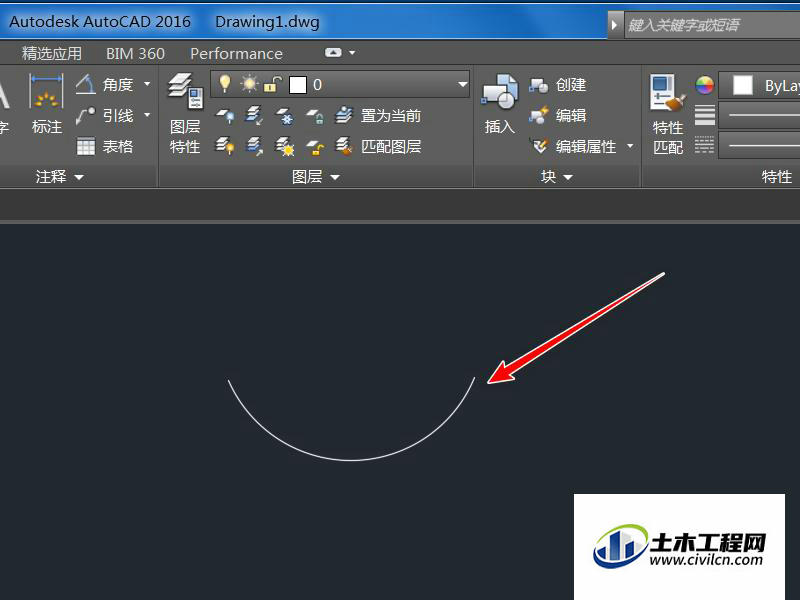Click 编辑属性 edit attributes button
This screenshot has height=600, width=800.
coord(573,147)
